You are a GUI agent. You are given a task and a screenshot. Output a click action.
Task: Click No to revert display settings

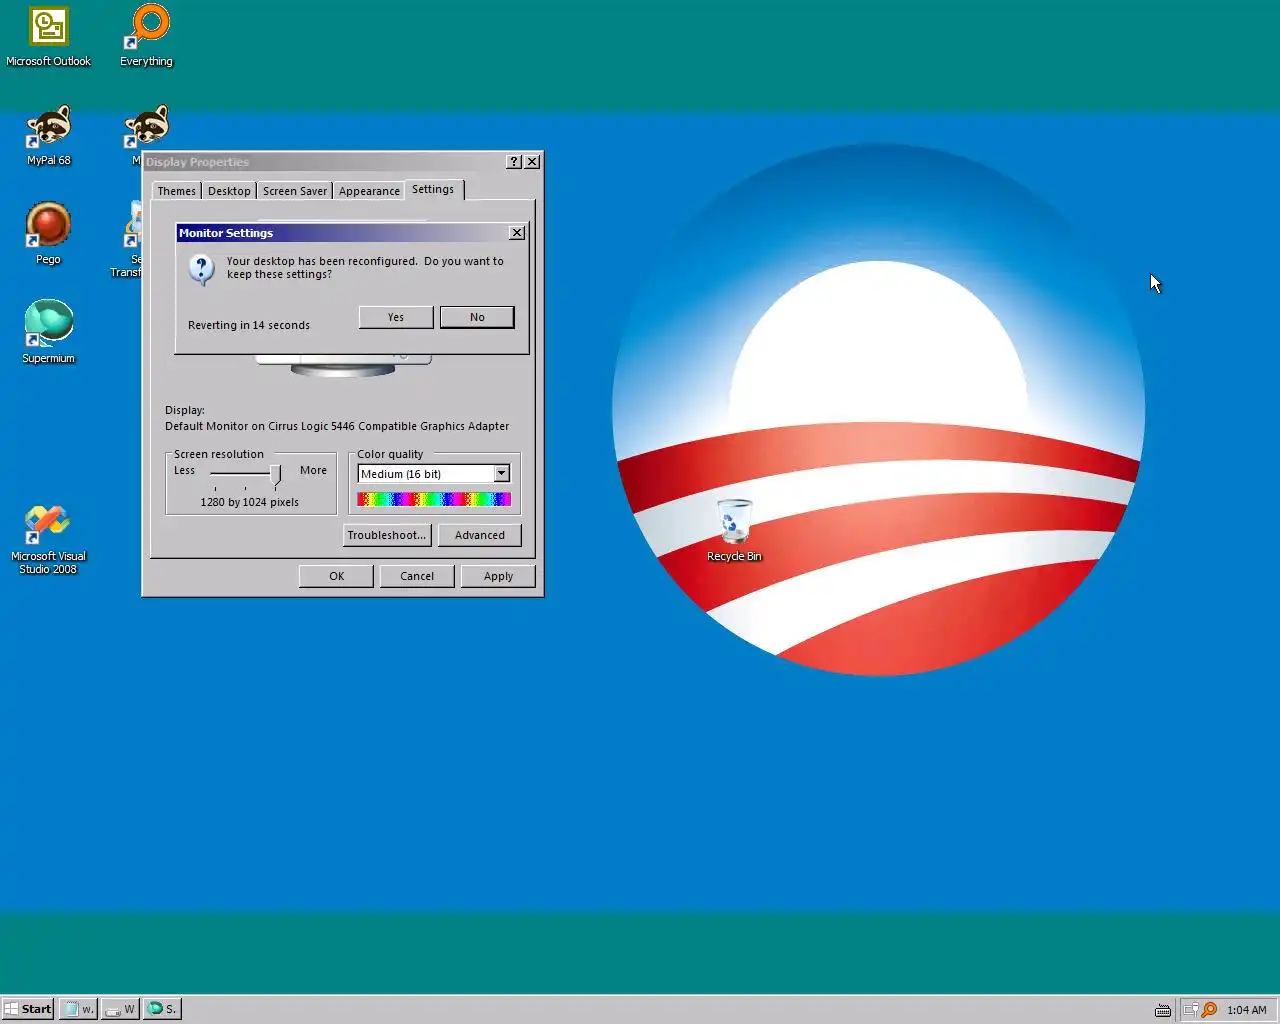477,317
